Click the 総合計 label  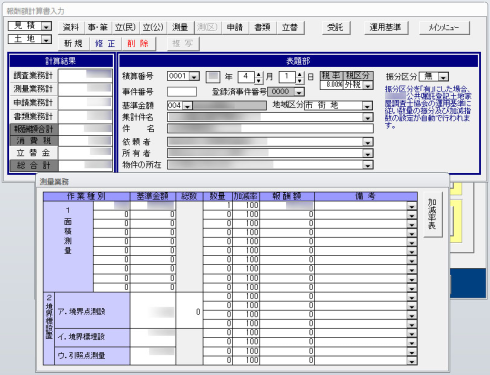click(x=34, y=165)
